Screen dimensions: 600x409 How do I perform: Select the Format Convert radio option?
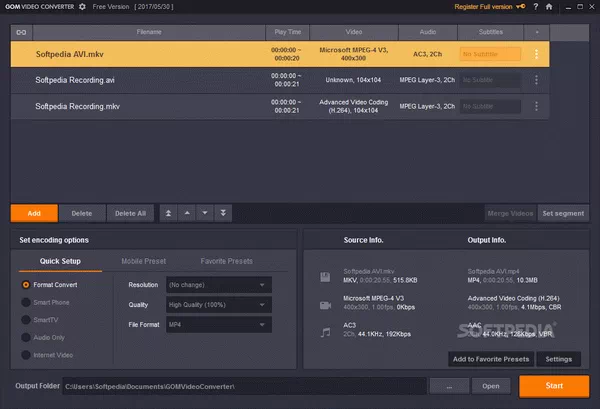pyautogui.click(x=26, y=285)
